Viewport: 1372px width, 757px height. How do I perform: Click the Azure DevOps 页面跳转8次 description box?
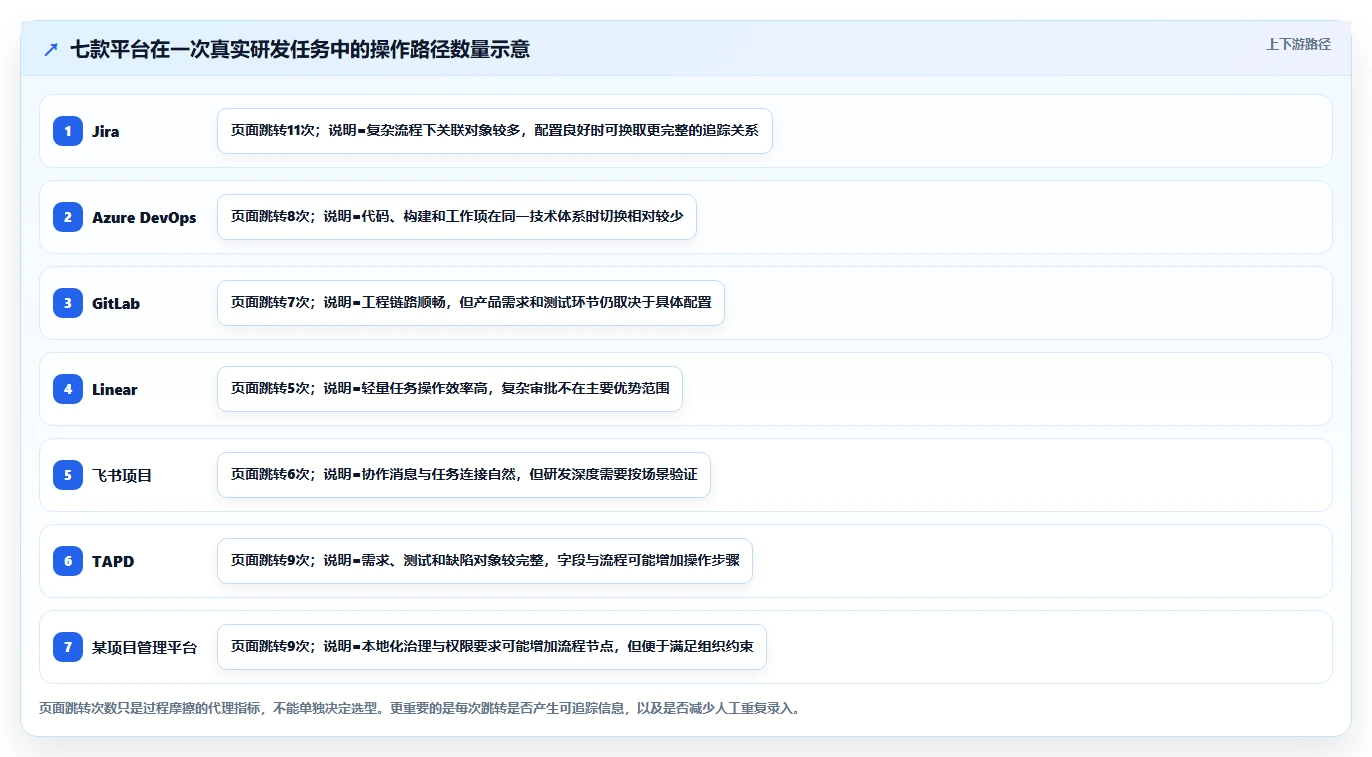[x=457, y=217]
